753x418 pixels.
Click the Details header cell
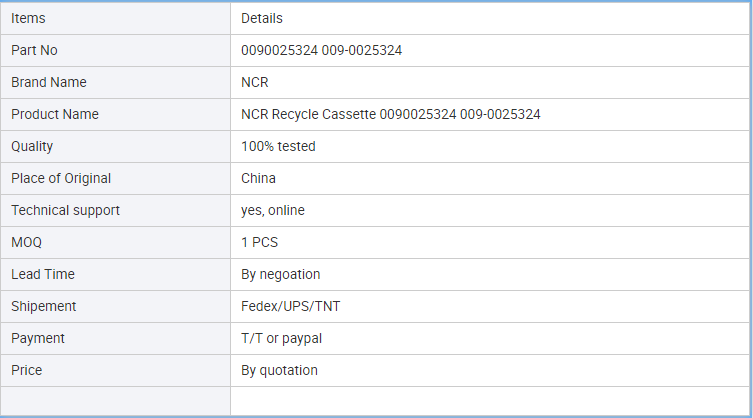pyautogui.click(x=490, y=18)
